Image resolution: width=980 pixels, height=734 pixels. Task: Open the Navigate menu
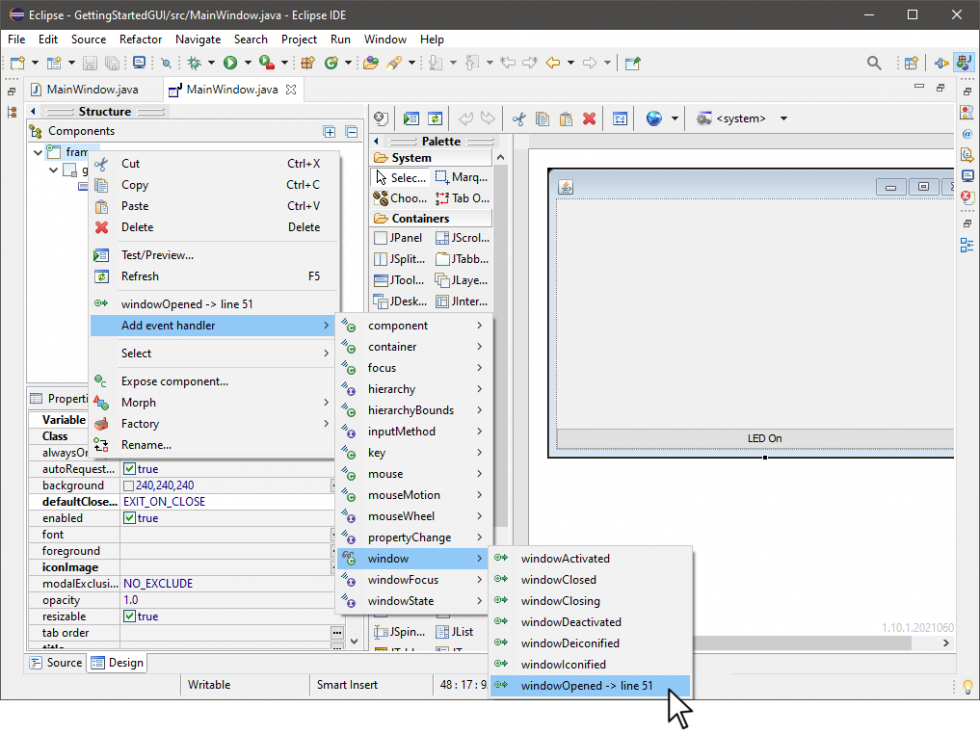[x=198, y=39]
